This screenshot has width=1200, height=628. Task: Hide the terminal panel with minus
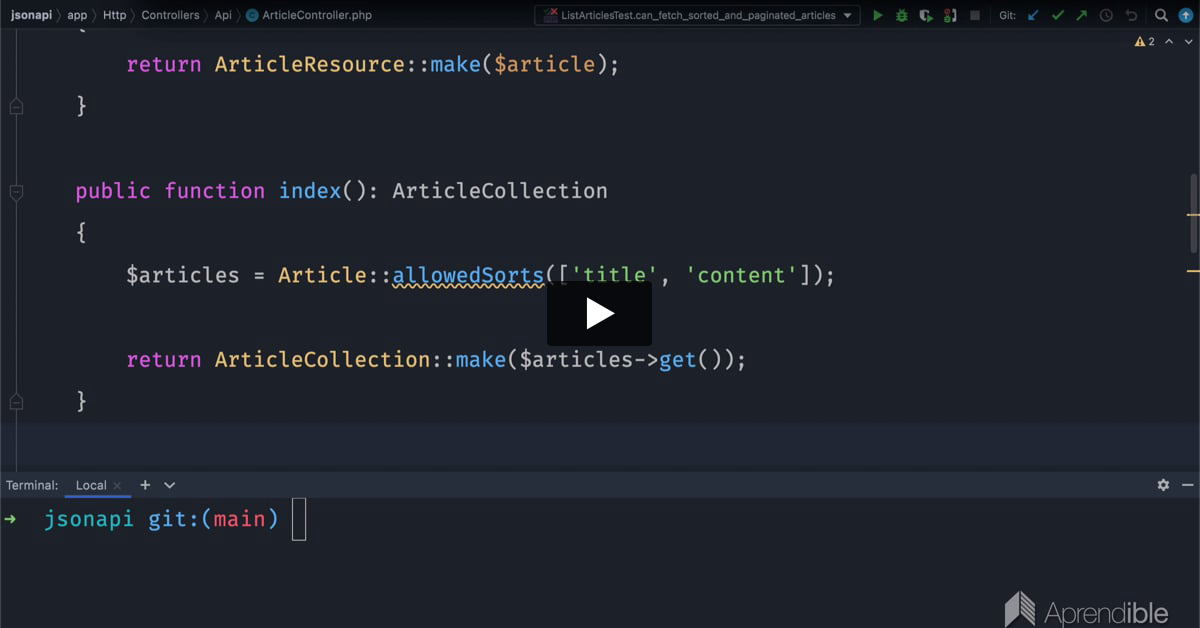coord(1186,485)
